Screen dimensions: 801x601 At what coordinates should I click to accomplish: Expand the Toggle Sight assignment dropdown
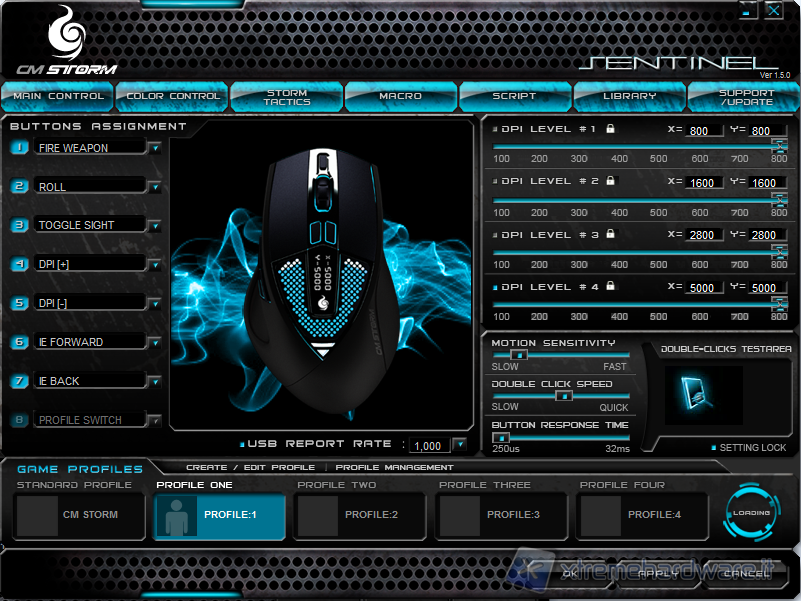pyautogui.click(x=155, y=225)
